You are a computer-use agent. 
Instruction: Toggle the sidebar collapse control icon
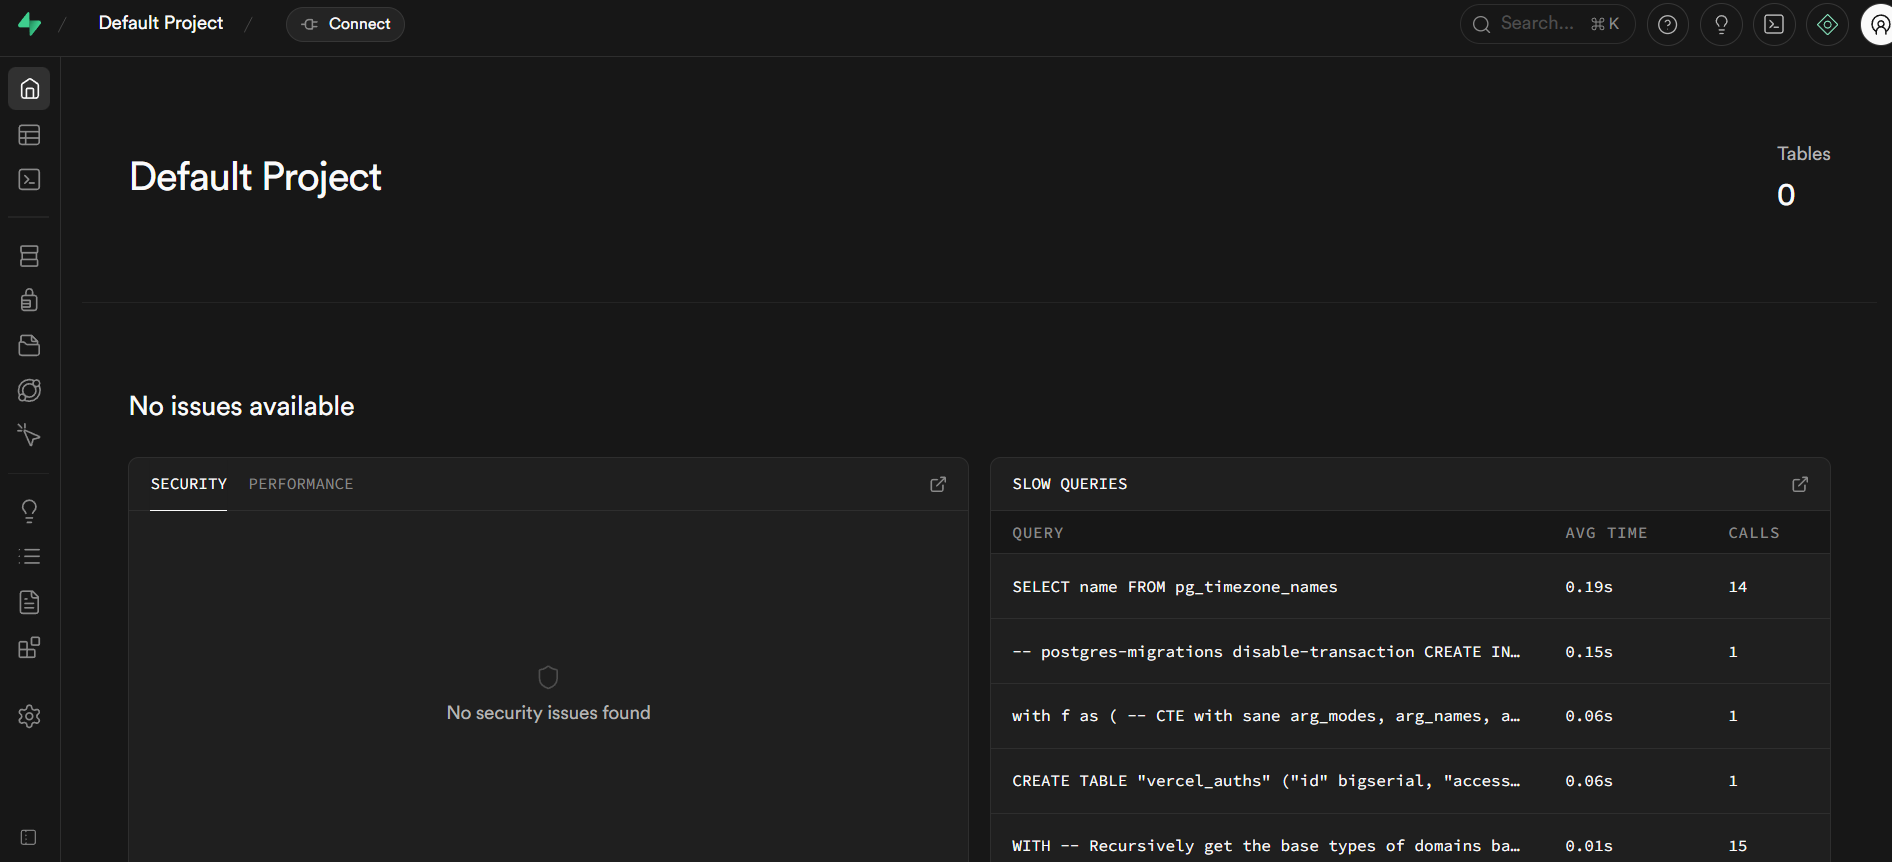pyautogui.click(x=29, y=837)
